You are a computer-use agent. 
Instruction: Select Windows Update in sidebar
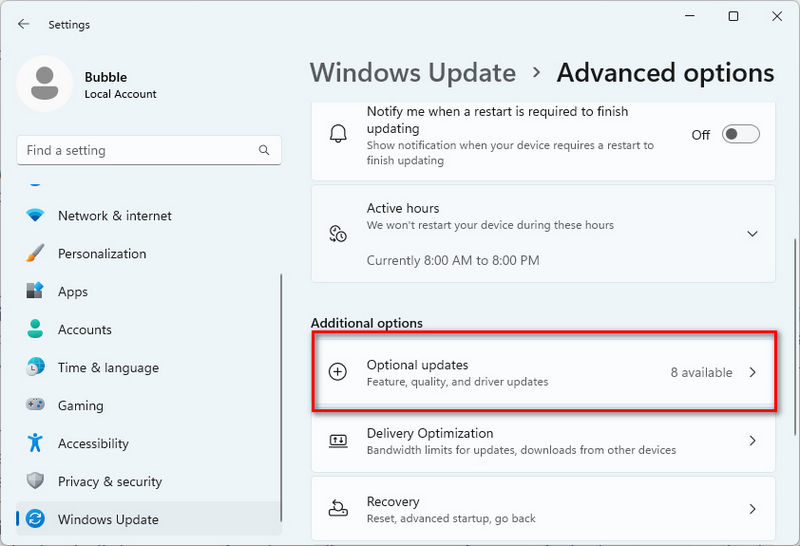[148, 519]
